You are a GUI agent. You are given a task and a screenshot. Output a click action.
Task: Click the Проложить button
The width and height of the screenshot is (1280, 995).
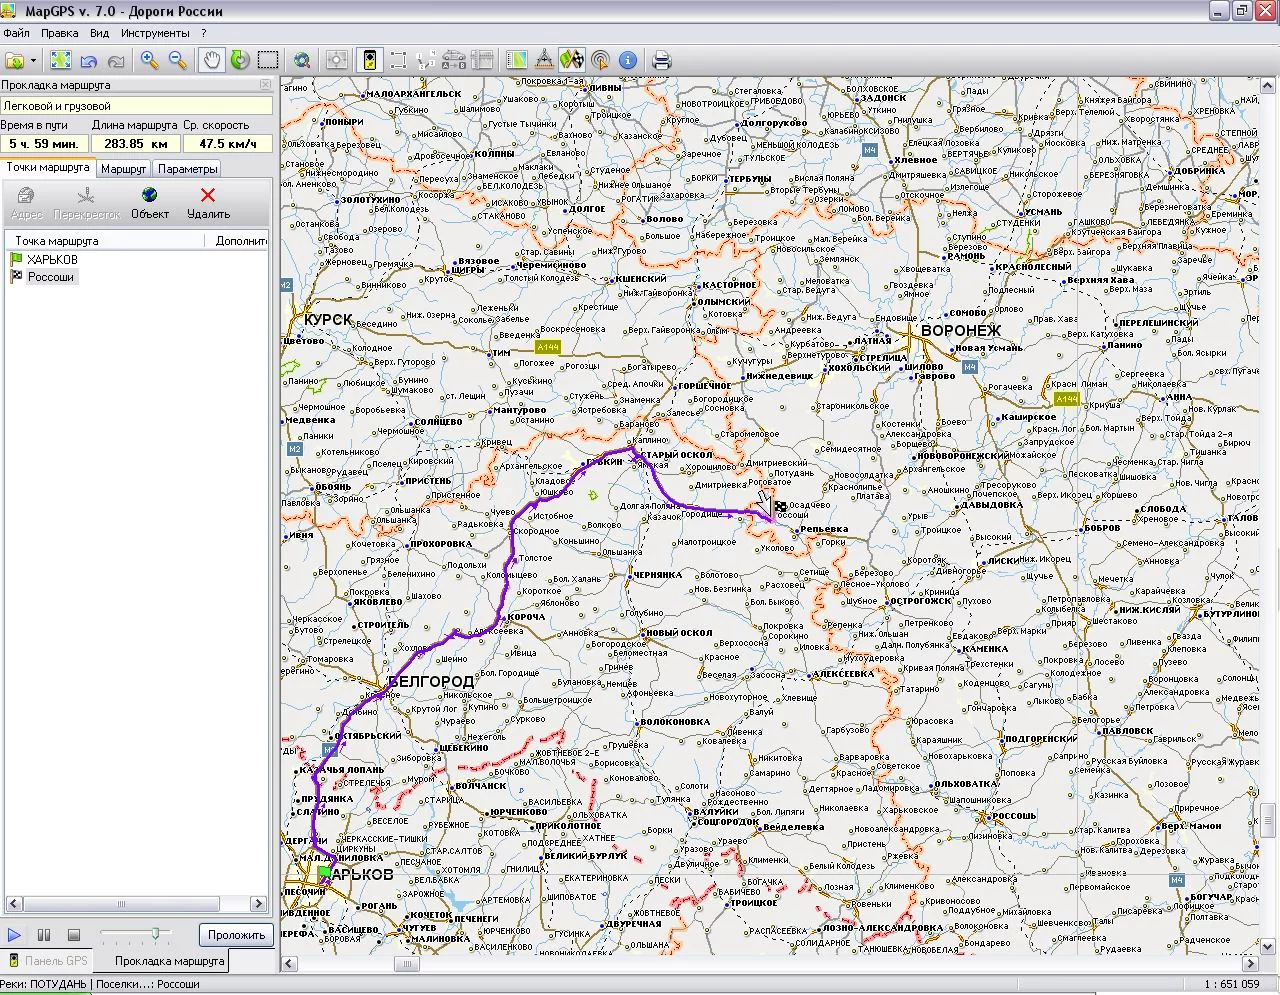(x=237, y=935)
